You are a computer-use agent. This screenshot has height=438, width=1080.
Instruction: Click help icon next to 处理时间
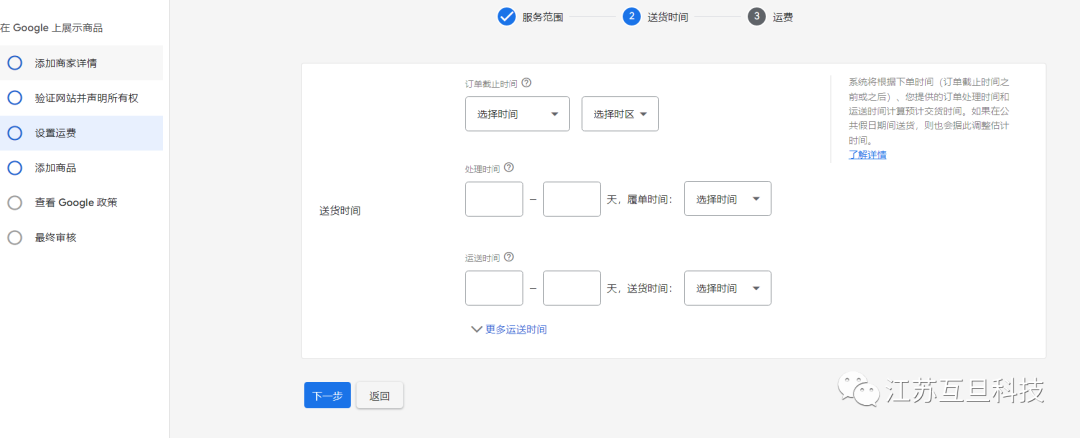[x=509, y=168]
